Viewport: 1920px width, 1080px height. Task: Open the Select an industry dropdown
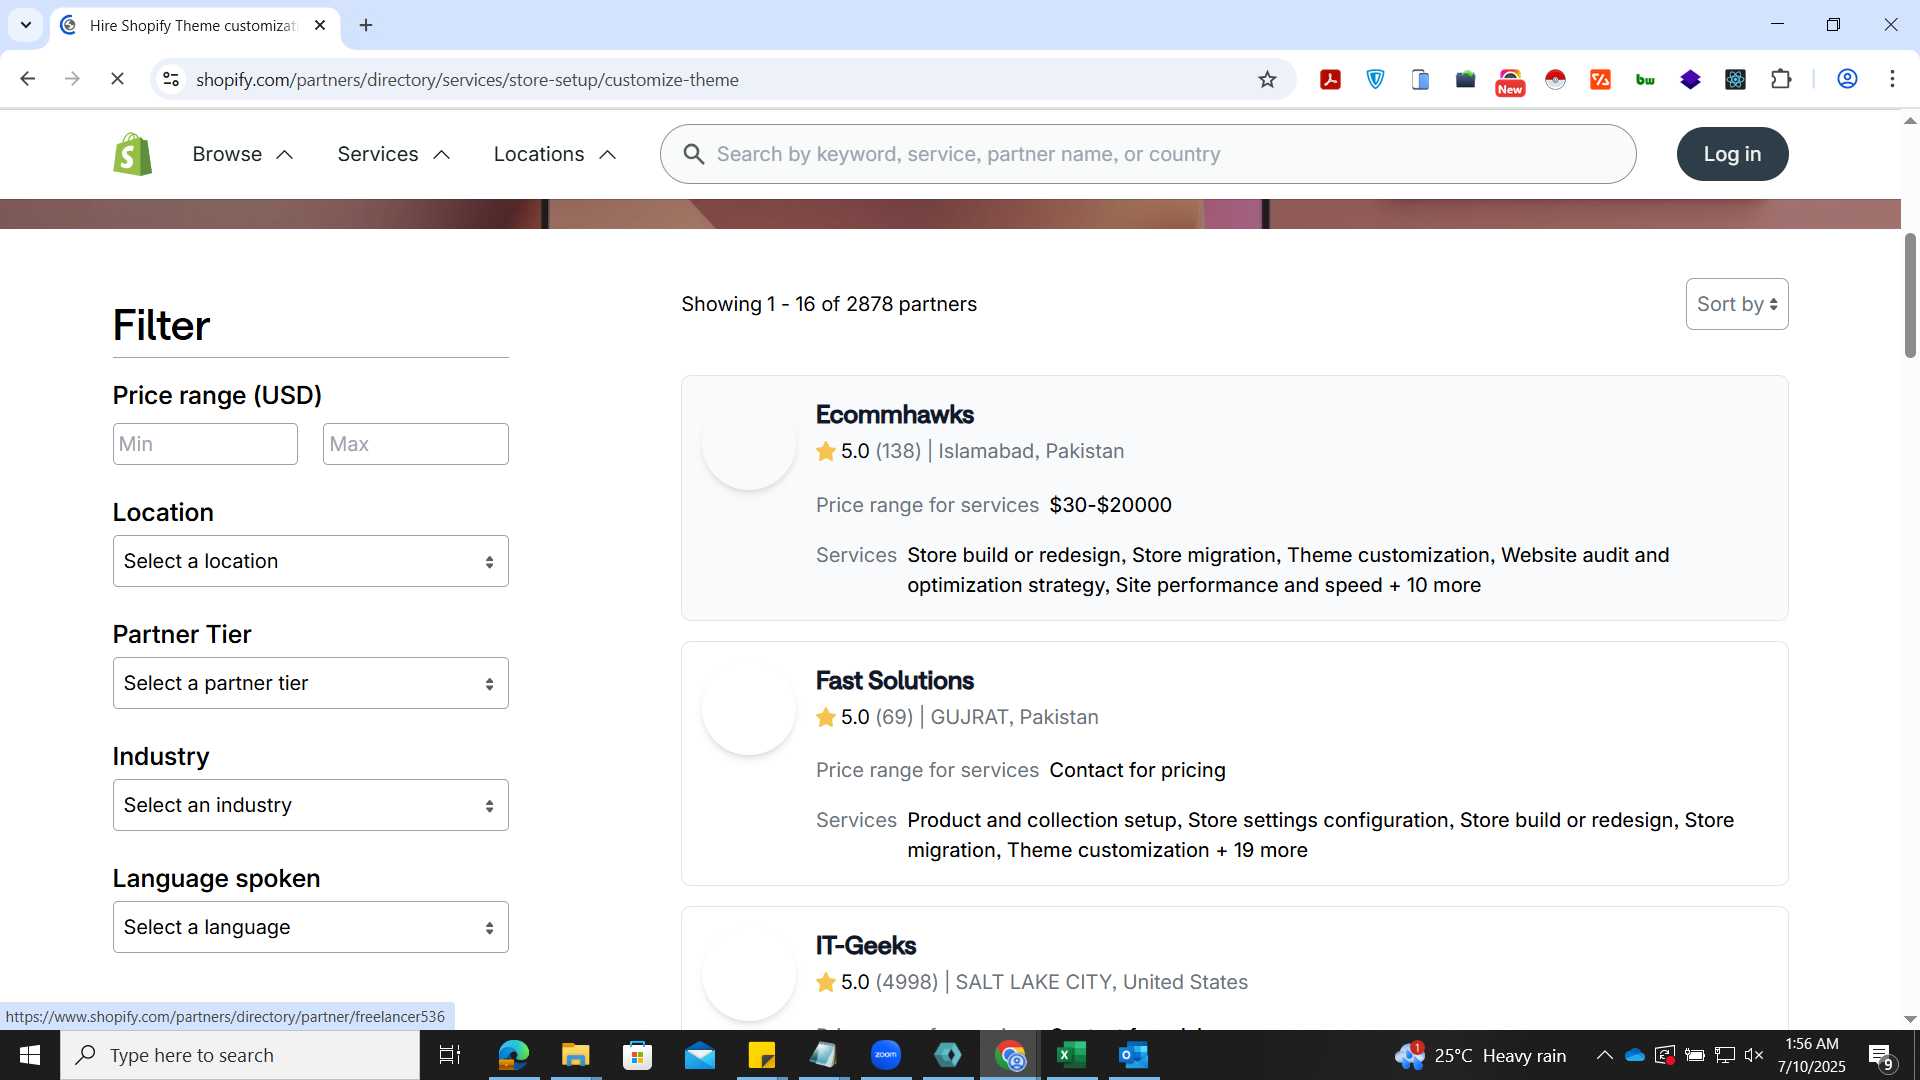[310, 805]
